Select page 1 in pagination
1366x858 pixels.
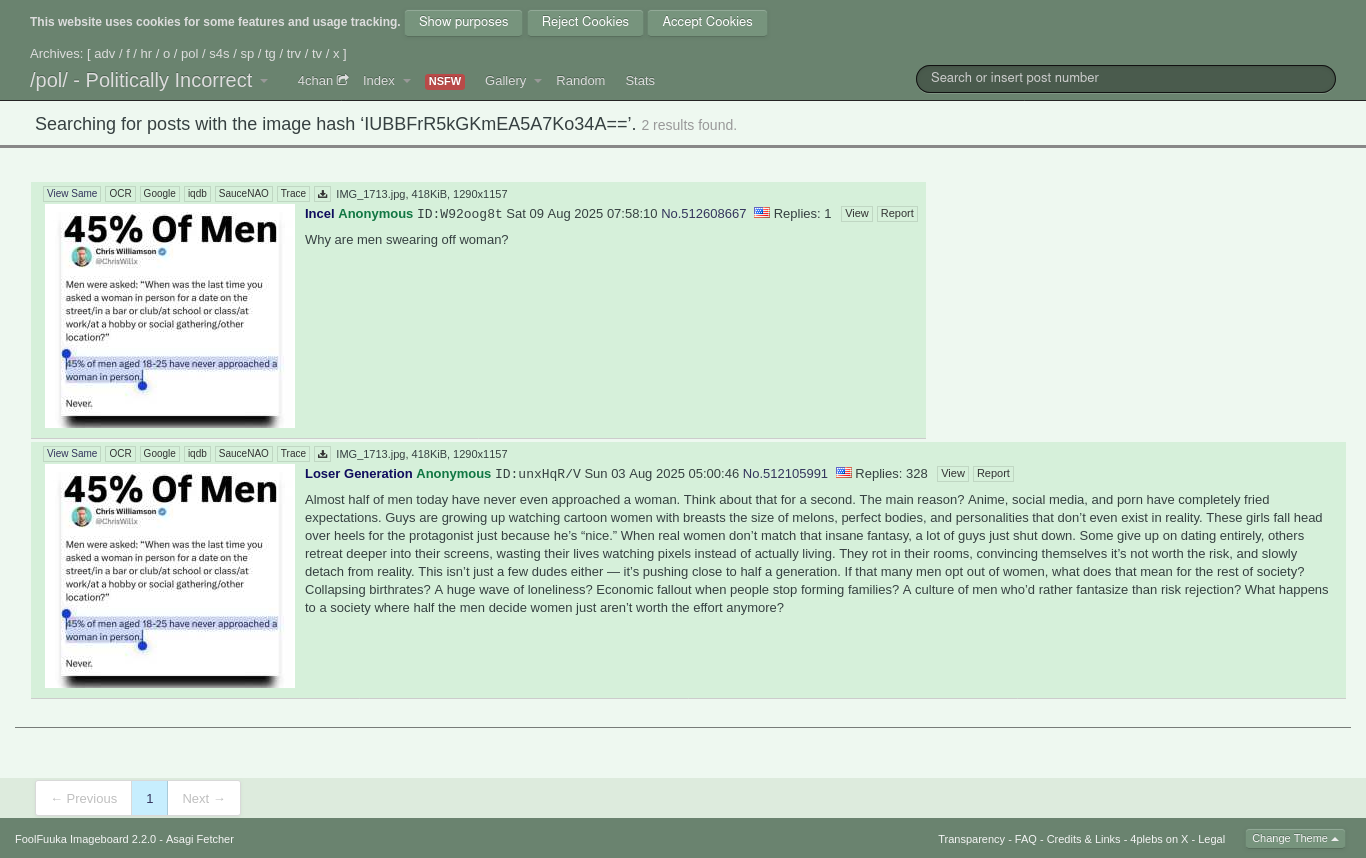coord(150,798)
